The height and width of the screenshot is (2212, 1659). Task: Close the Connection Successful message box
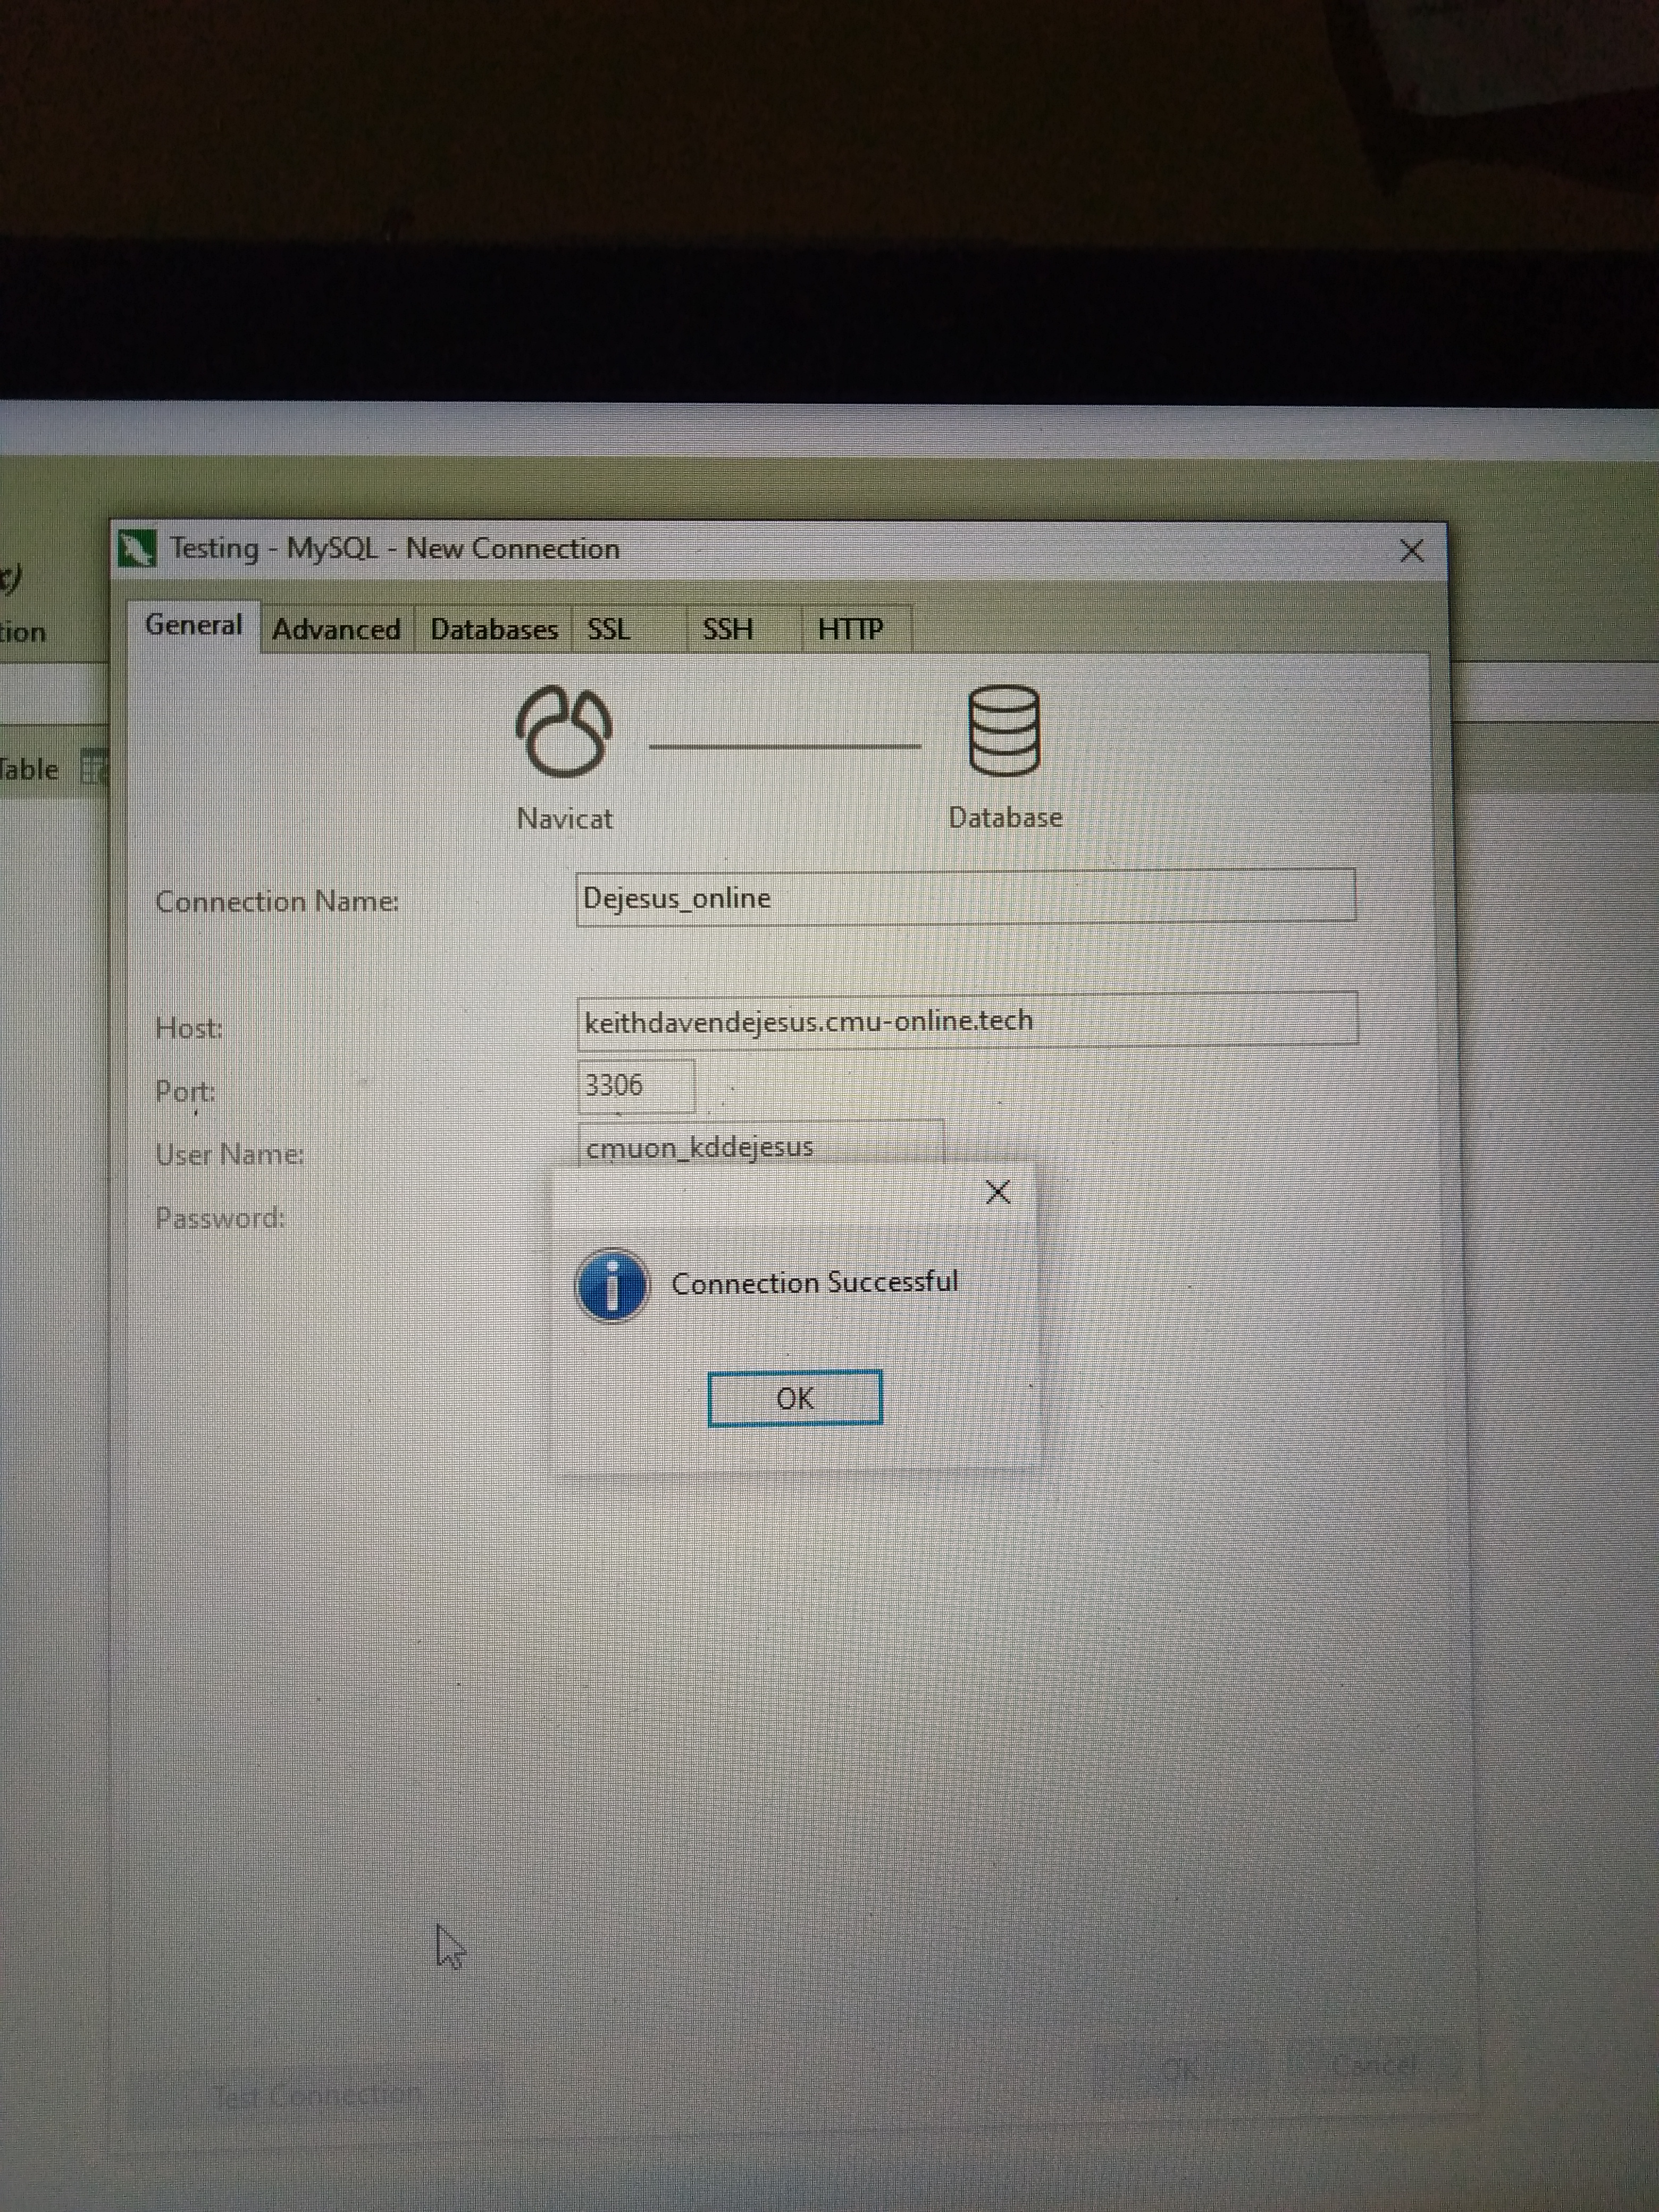pos(997,1191)
